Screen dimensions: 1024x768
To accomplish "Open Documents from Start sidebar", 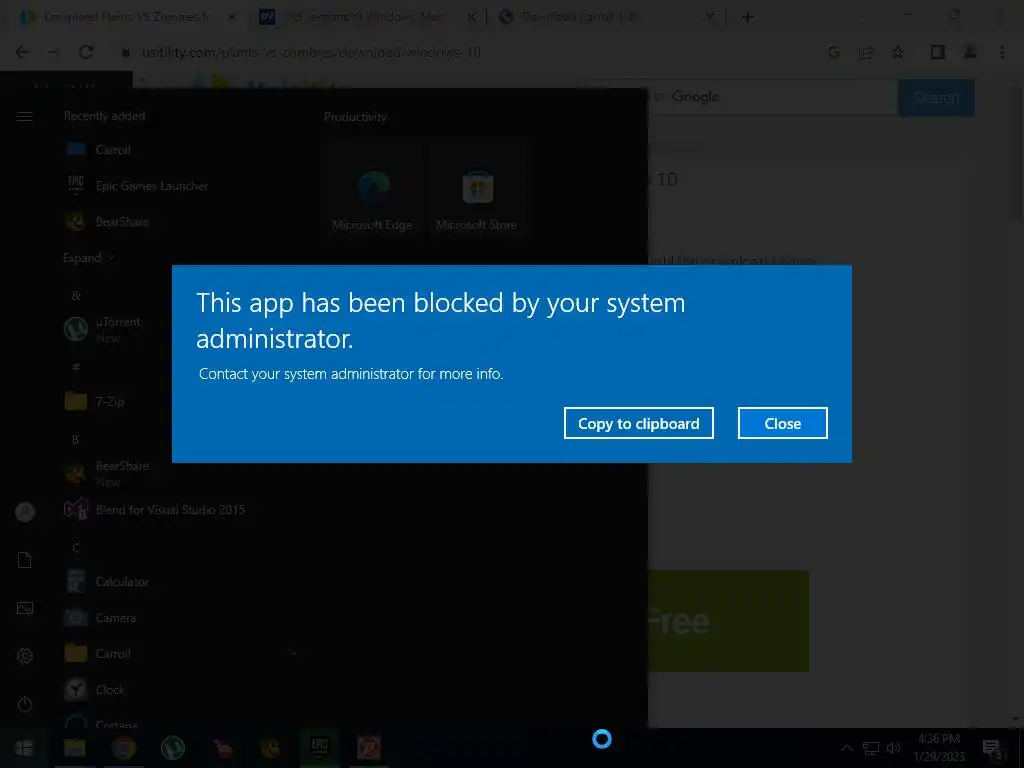I will [x=25, y=560].
